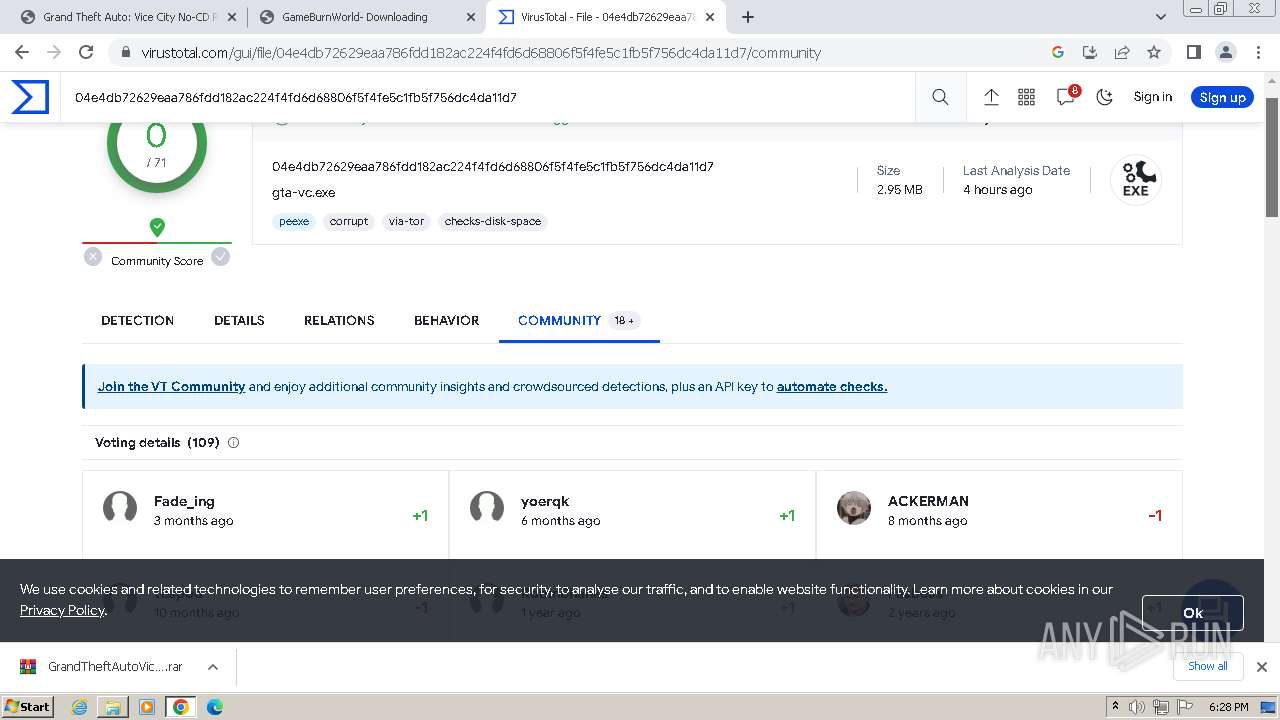Accept cookies with Ok button

click(1192, 613)
